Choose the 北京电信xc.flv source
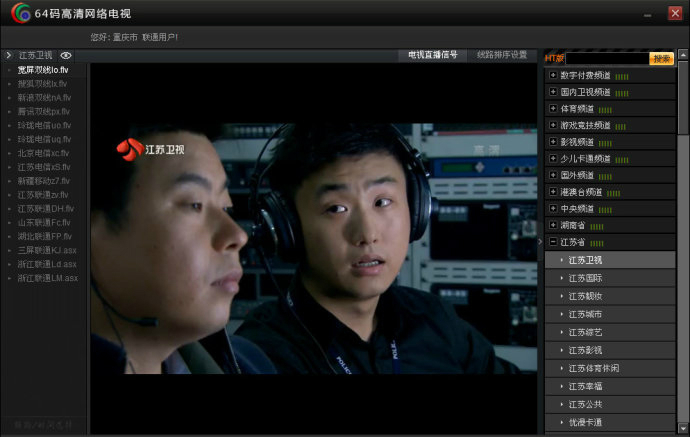Image resolution: width=690 pixels, height=437 pixels. point(43,153)
